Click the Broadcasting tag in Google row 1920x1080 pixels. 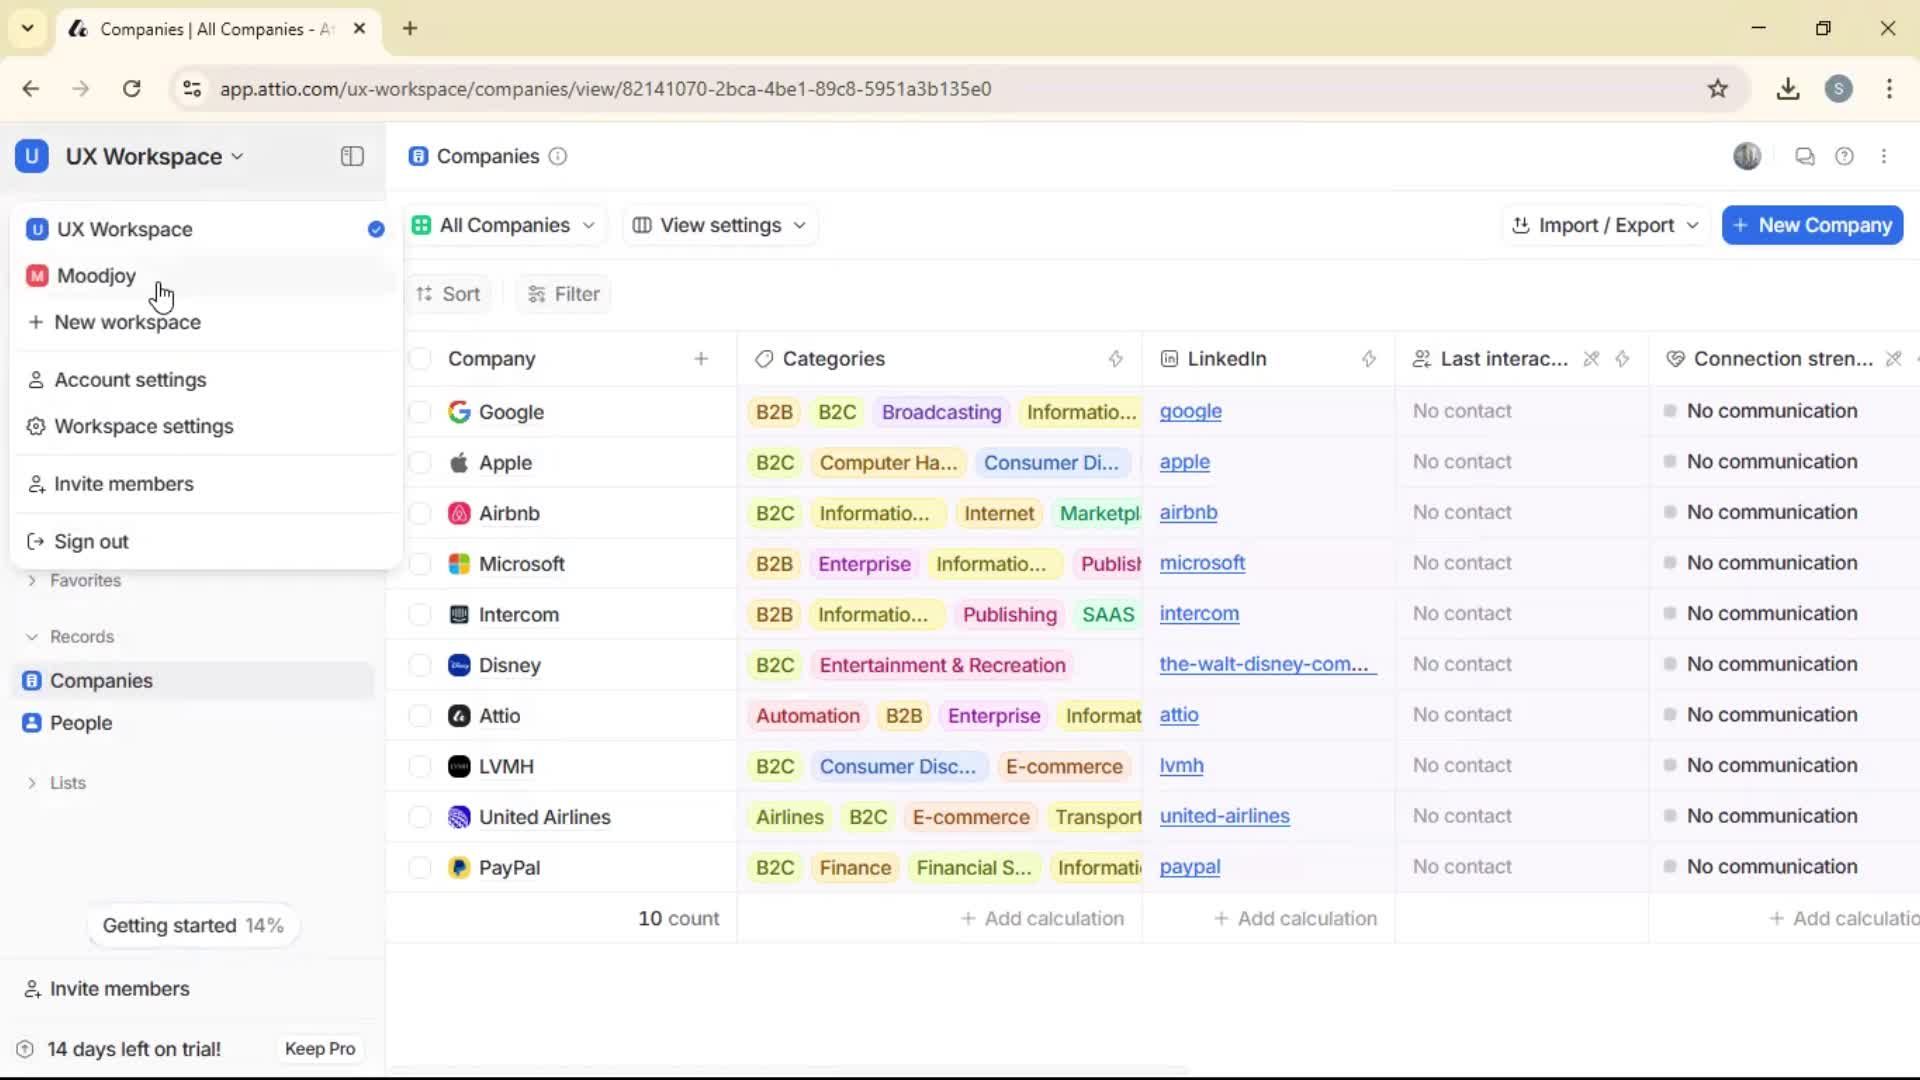(x=941, y=412)
